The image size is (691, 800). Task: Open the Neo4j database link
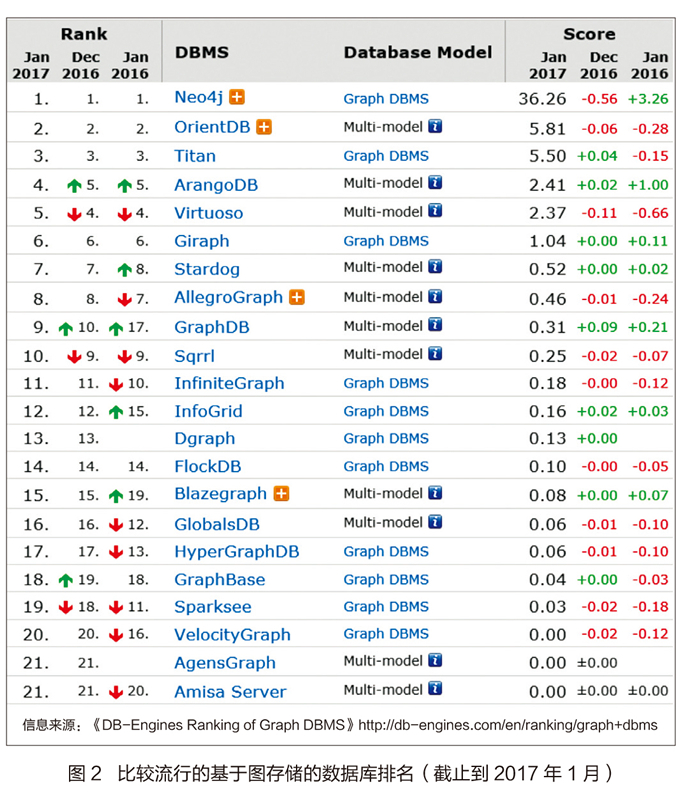[x=198, y=98]
